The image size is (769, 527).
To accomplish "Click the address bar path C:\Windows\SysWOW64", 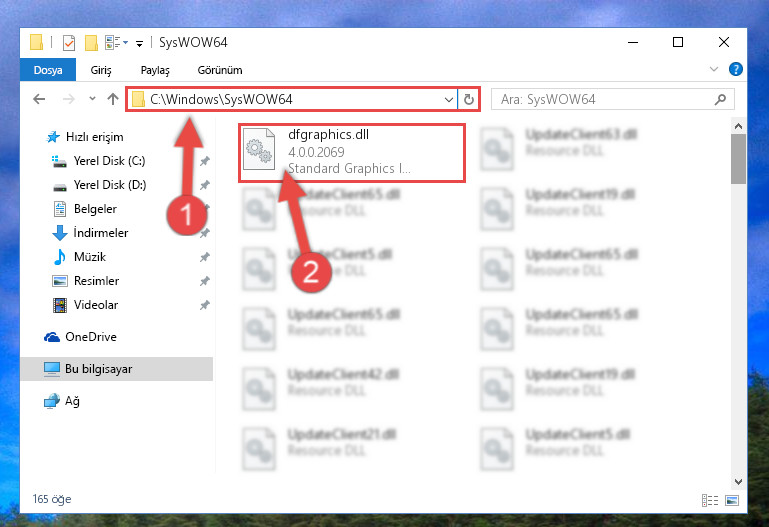I will tap(221, 100).
